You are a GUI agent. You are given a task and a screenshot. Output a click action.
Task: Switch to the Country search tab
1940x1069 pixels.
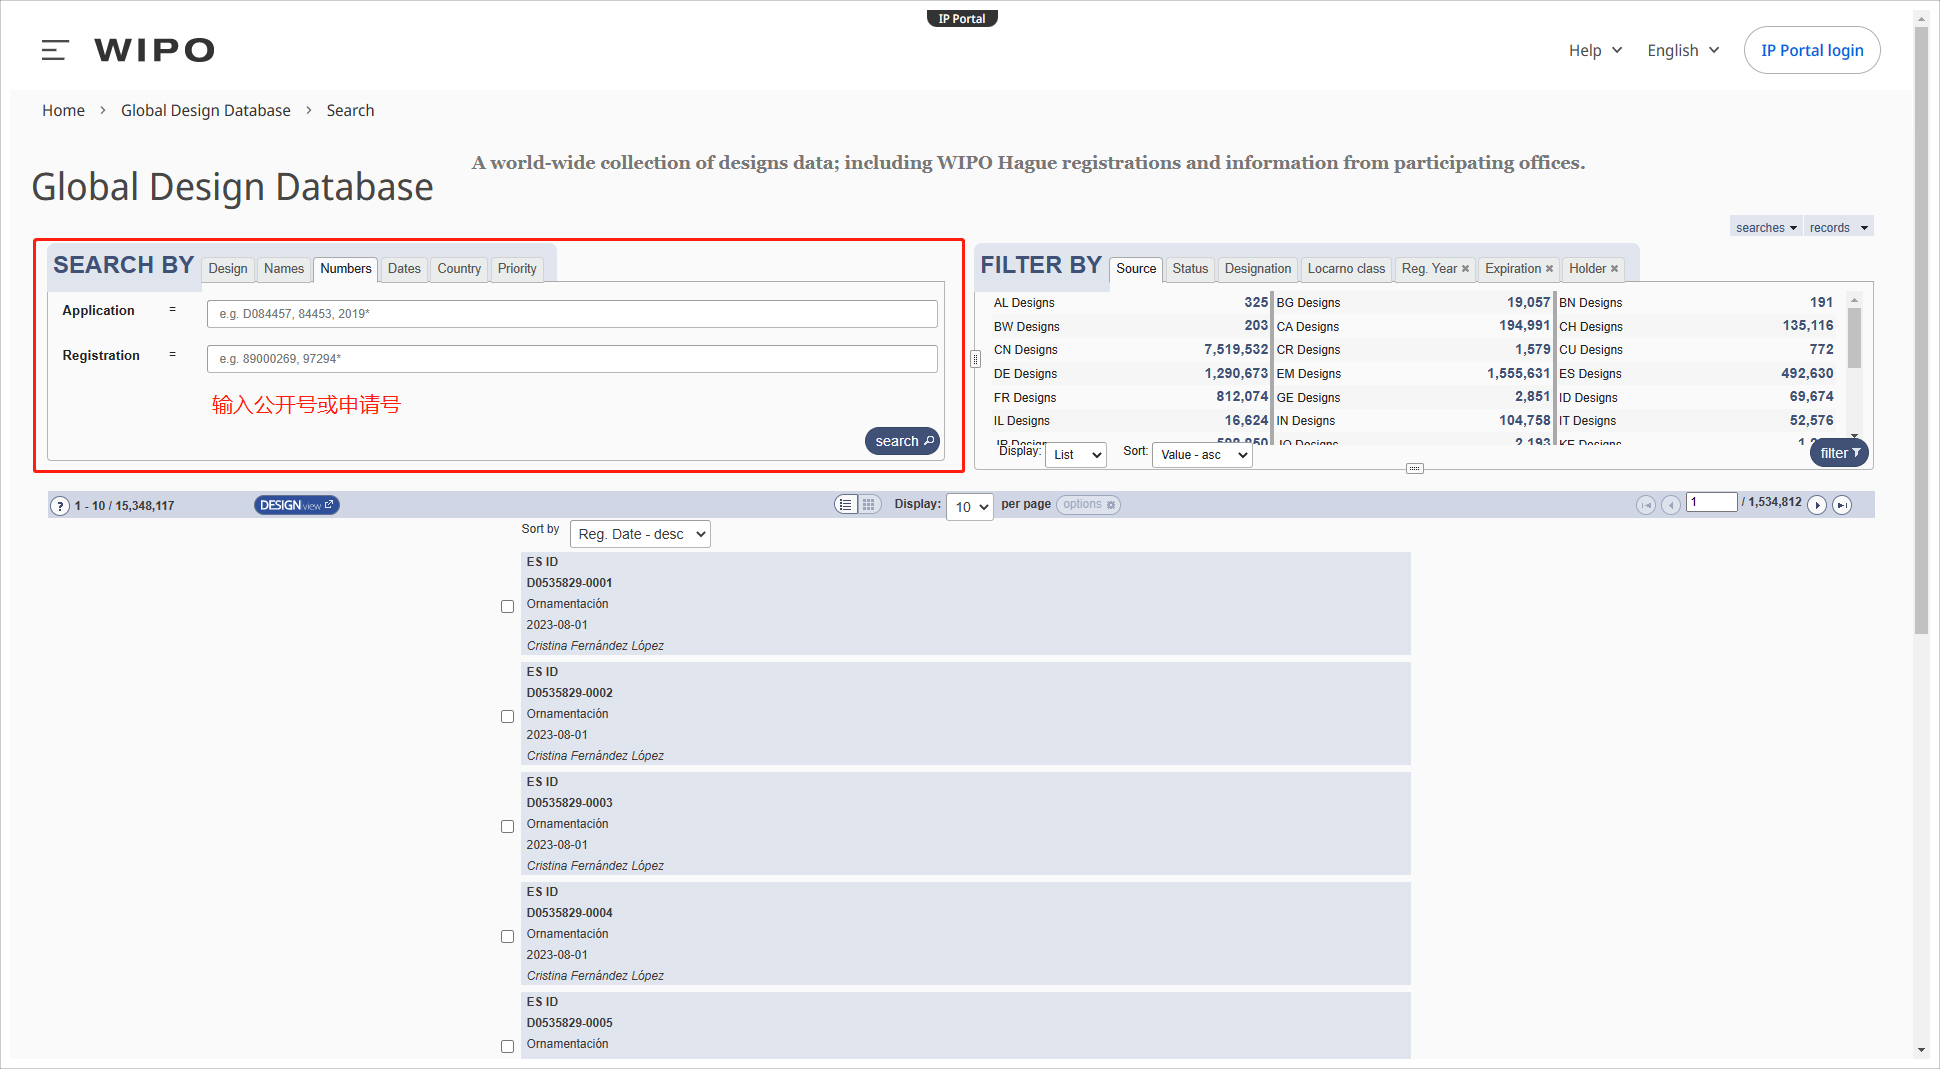[459, 269]
